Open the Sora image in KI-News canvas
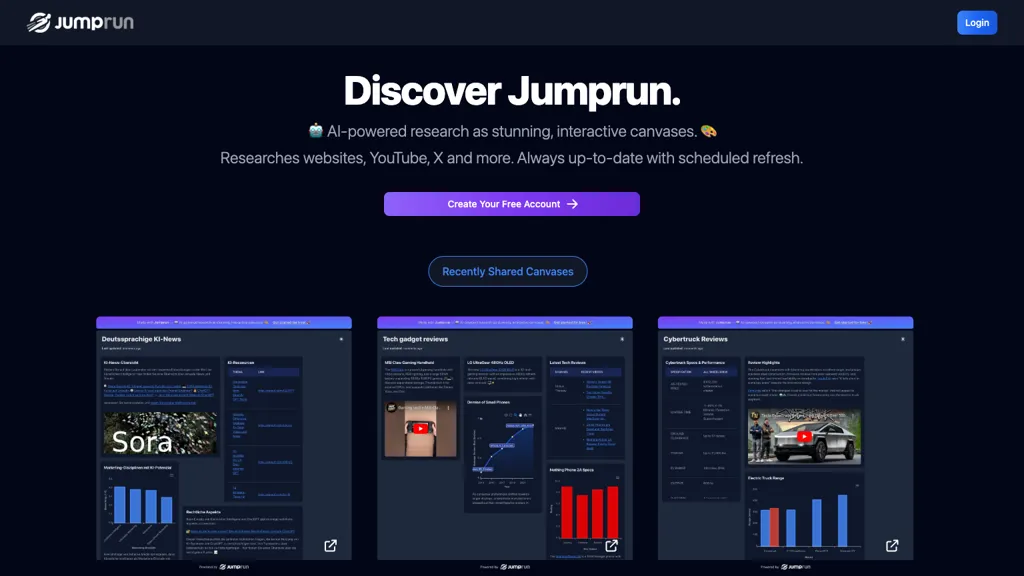 [160, 434]
